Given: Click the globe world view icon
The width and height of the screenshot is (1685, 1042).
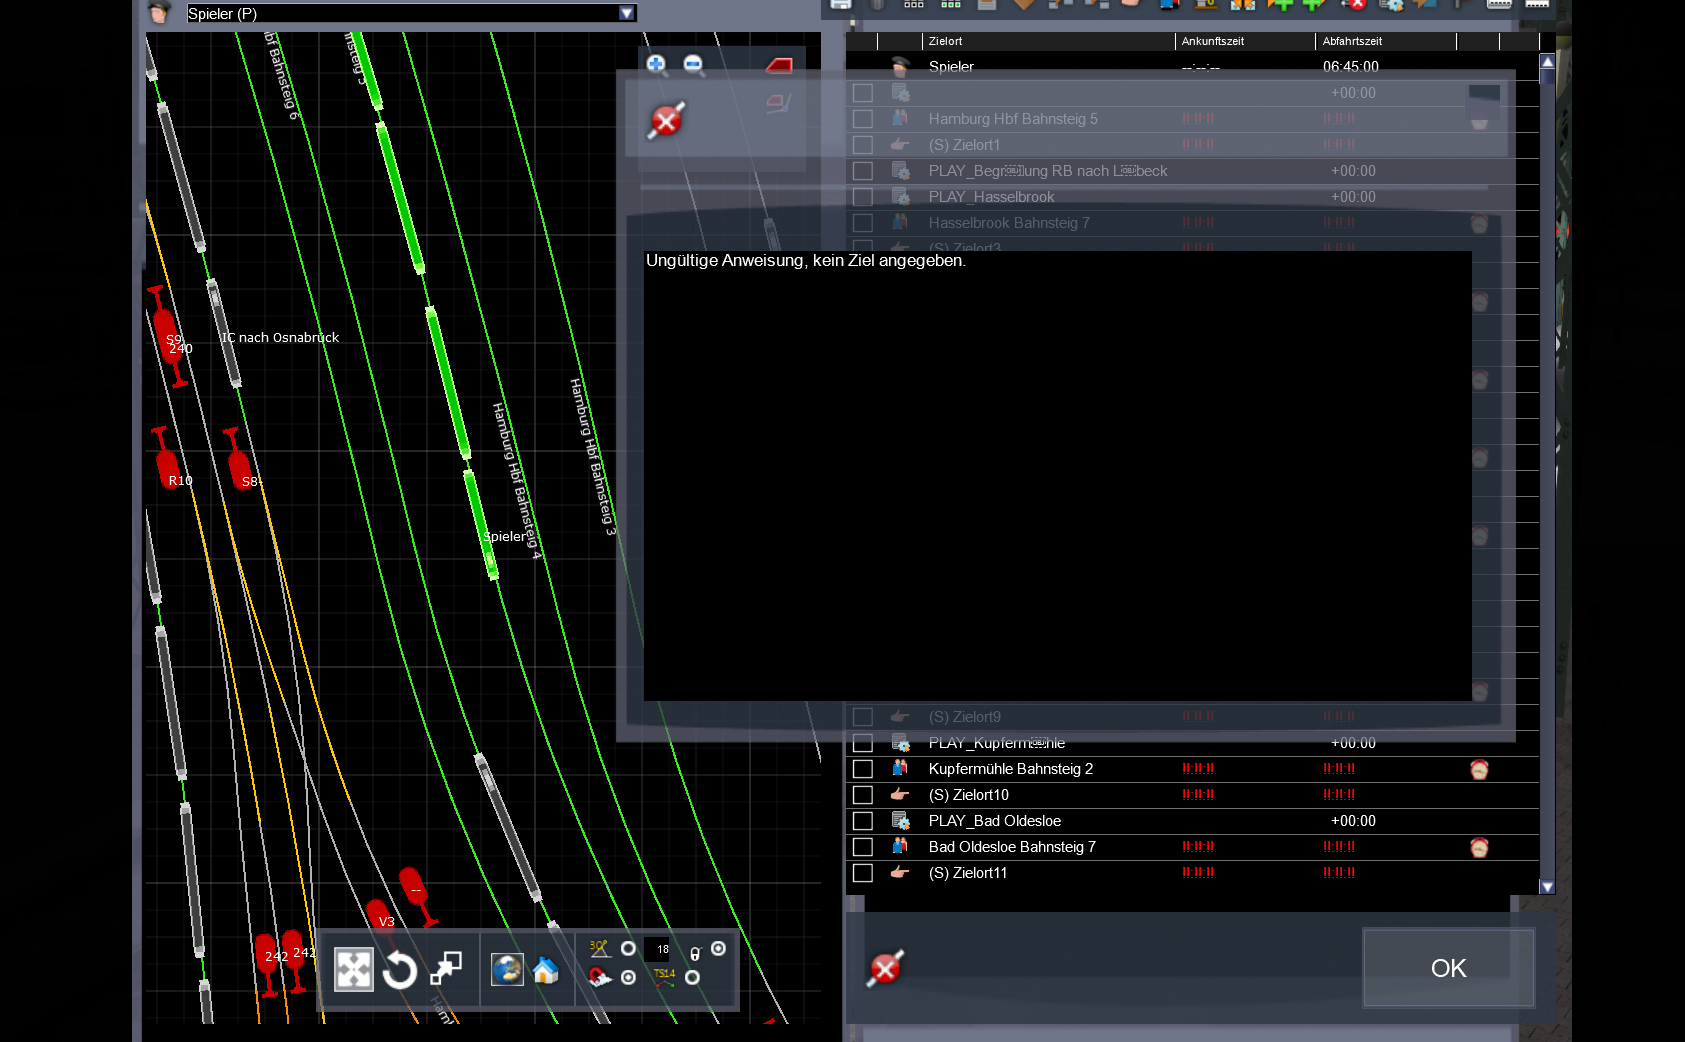Looking at the screenshot, I should [x=507, y=969].
